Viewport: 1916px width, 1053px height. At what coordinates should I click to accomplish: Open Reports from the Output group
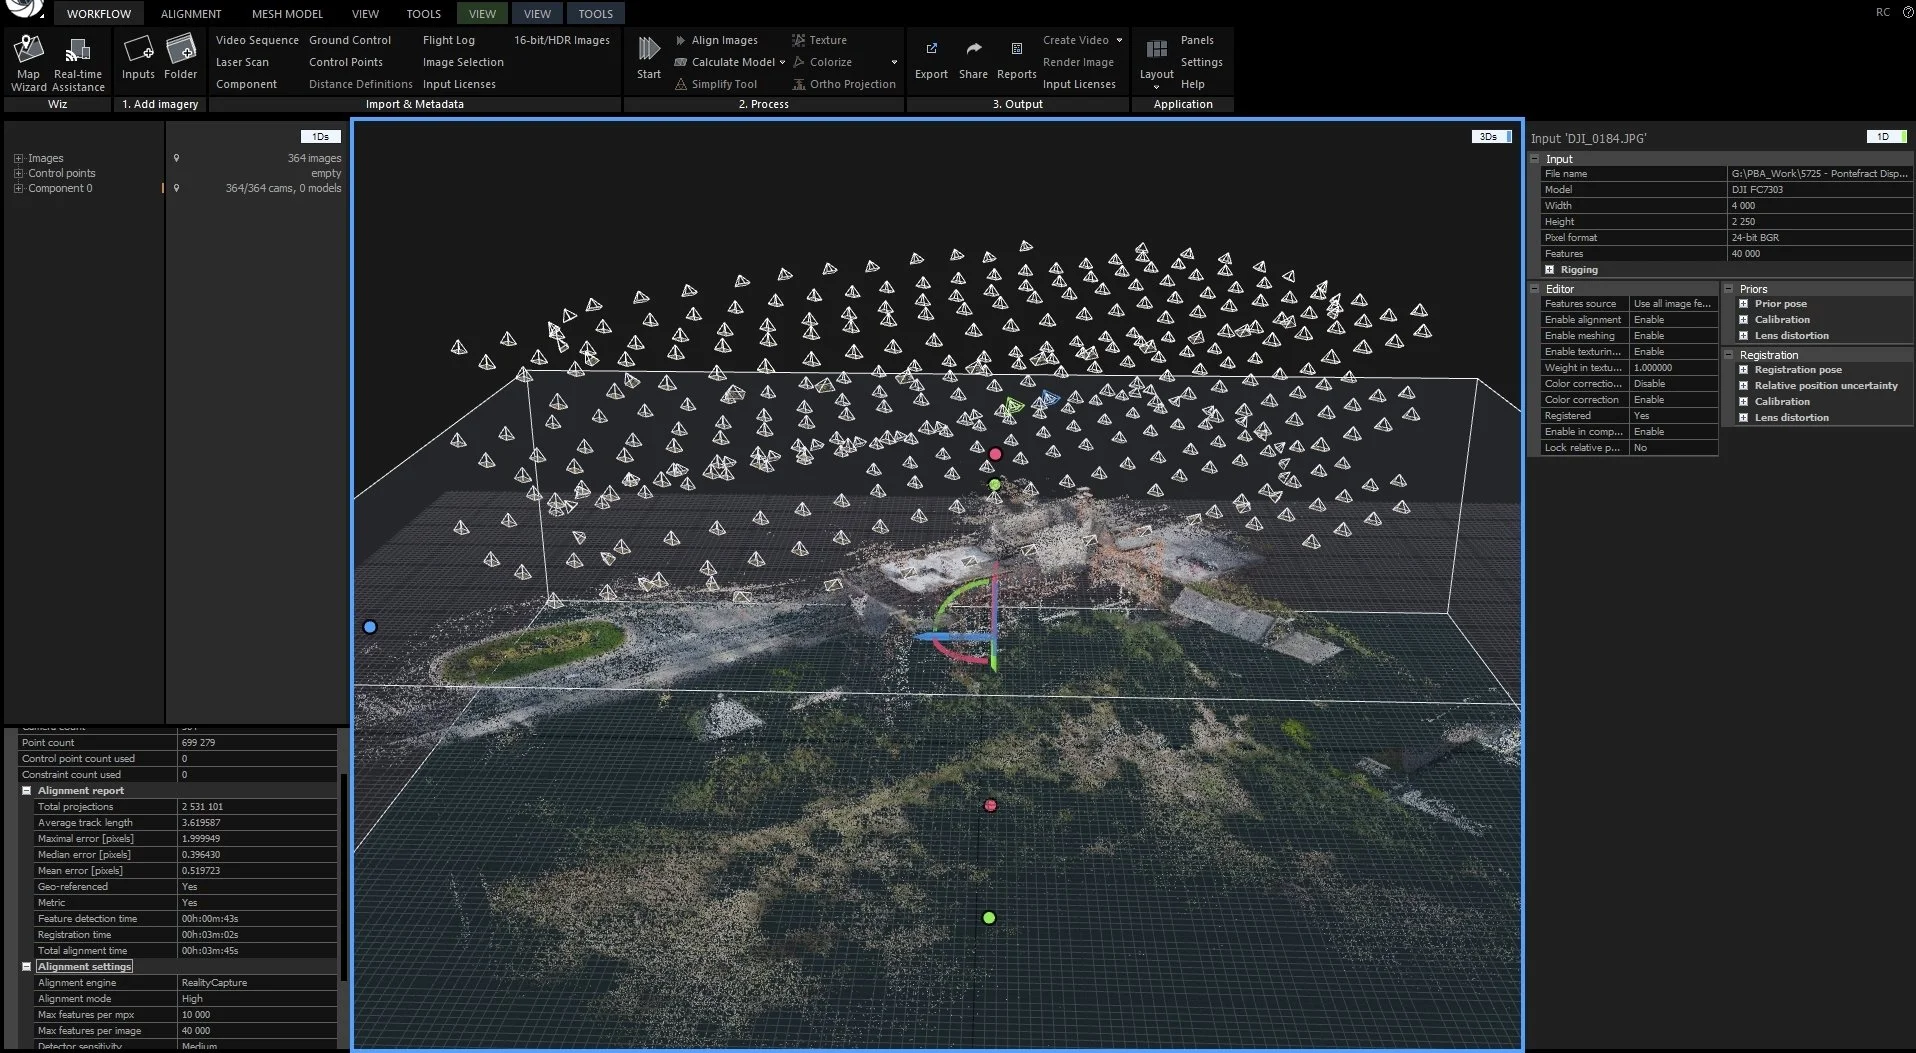[x=1015, y=58]
